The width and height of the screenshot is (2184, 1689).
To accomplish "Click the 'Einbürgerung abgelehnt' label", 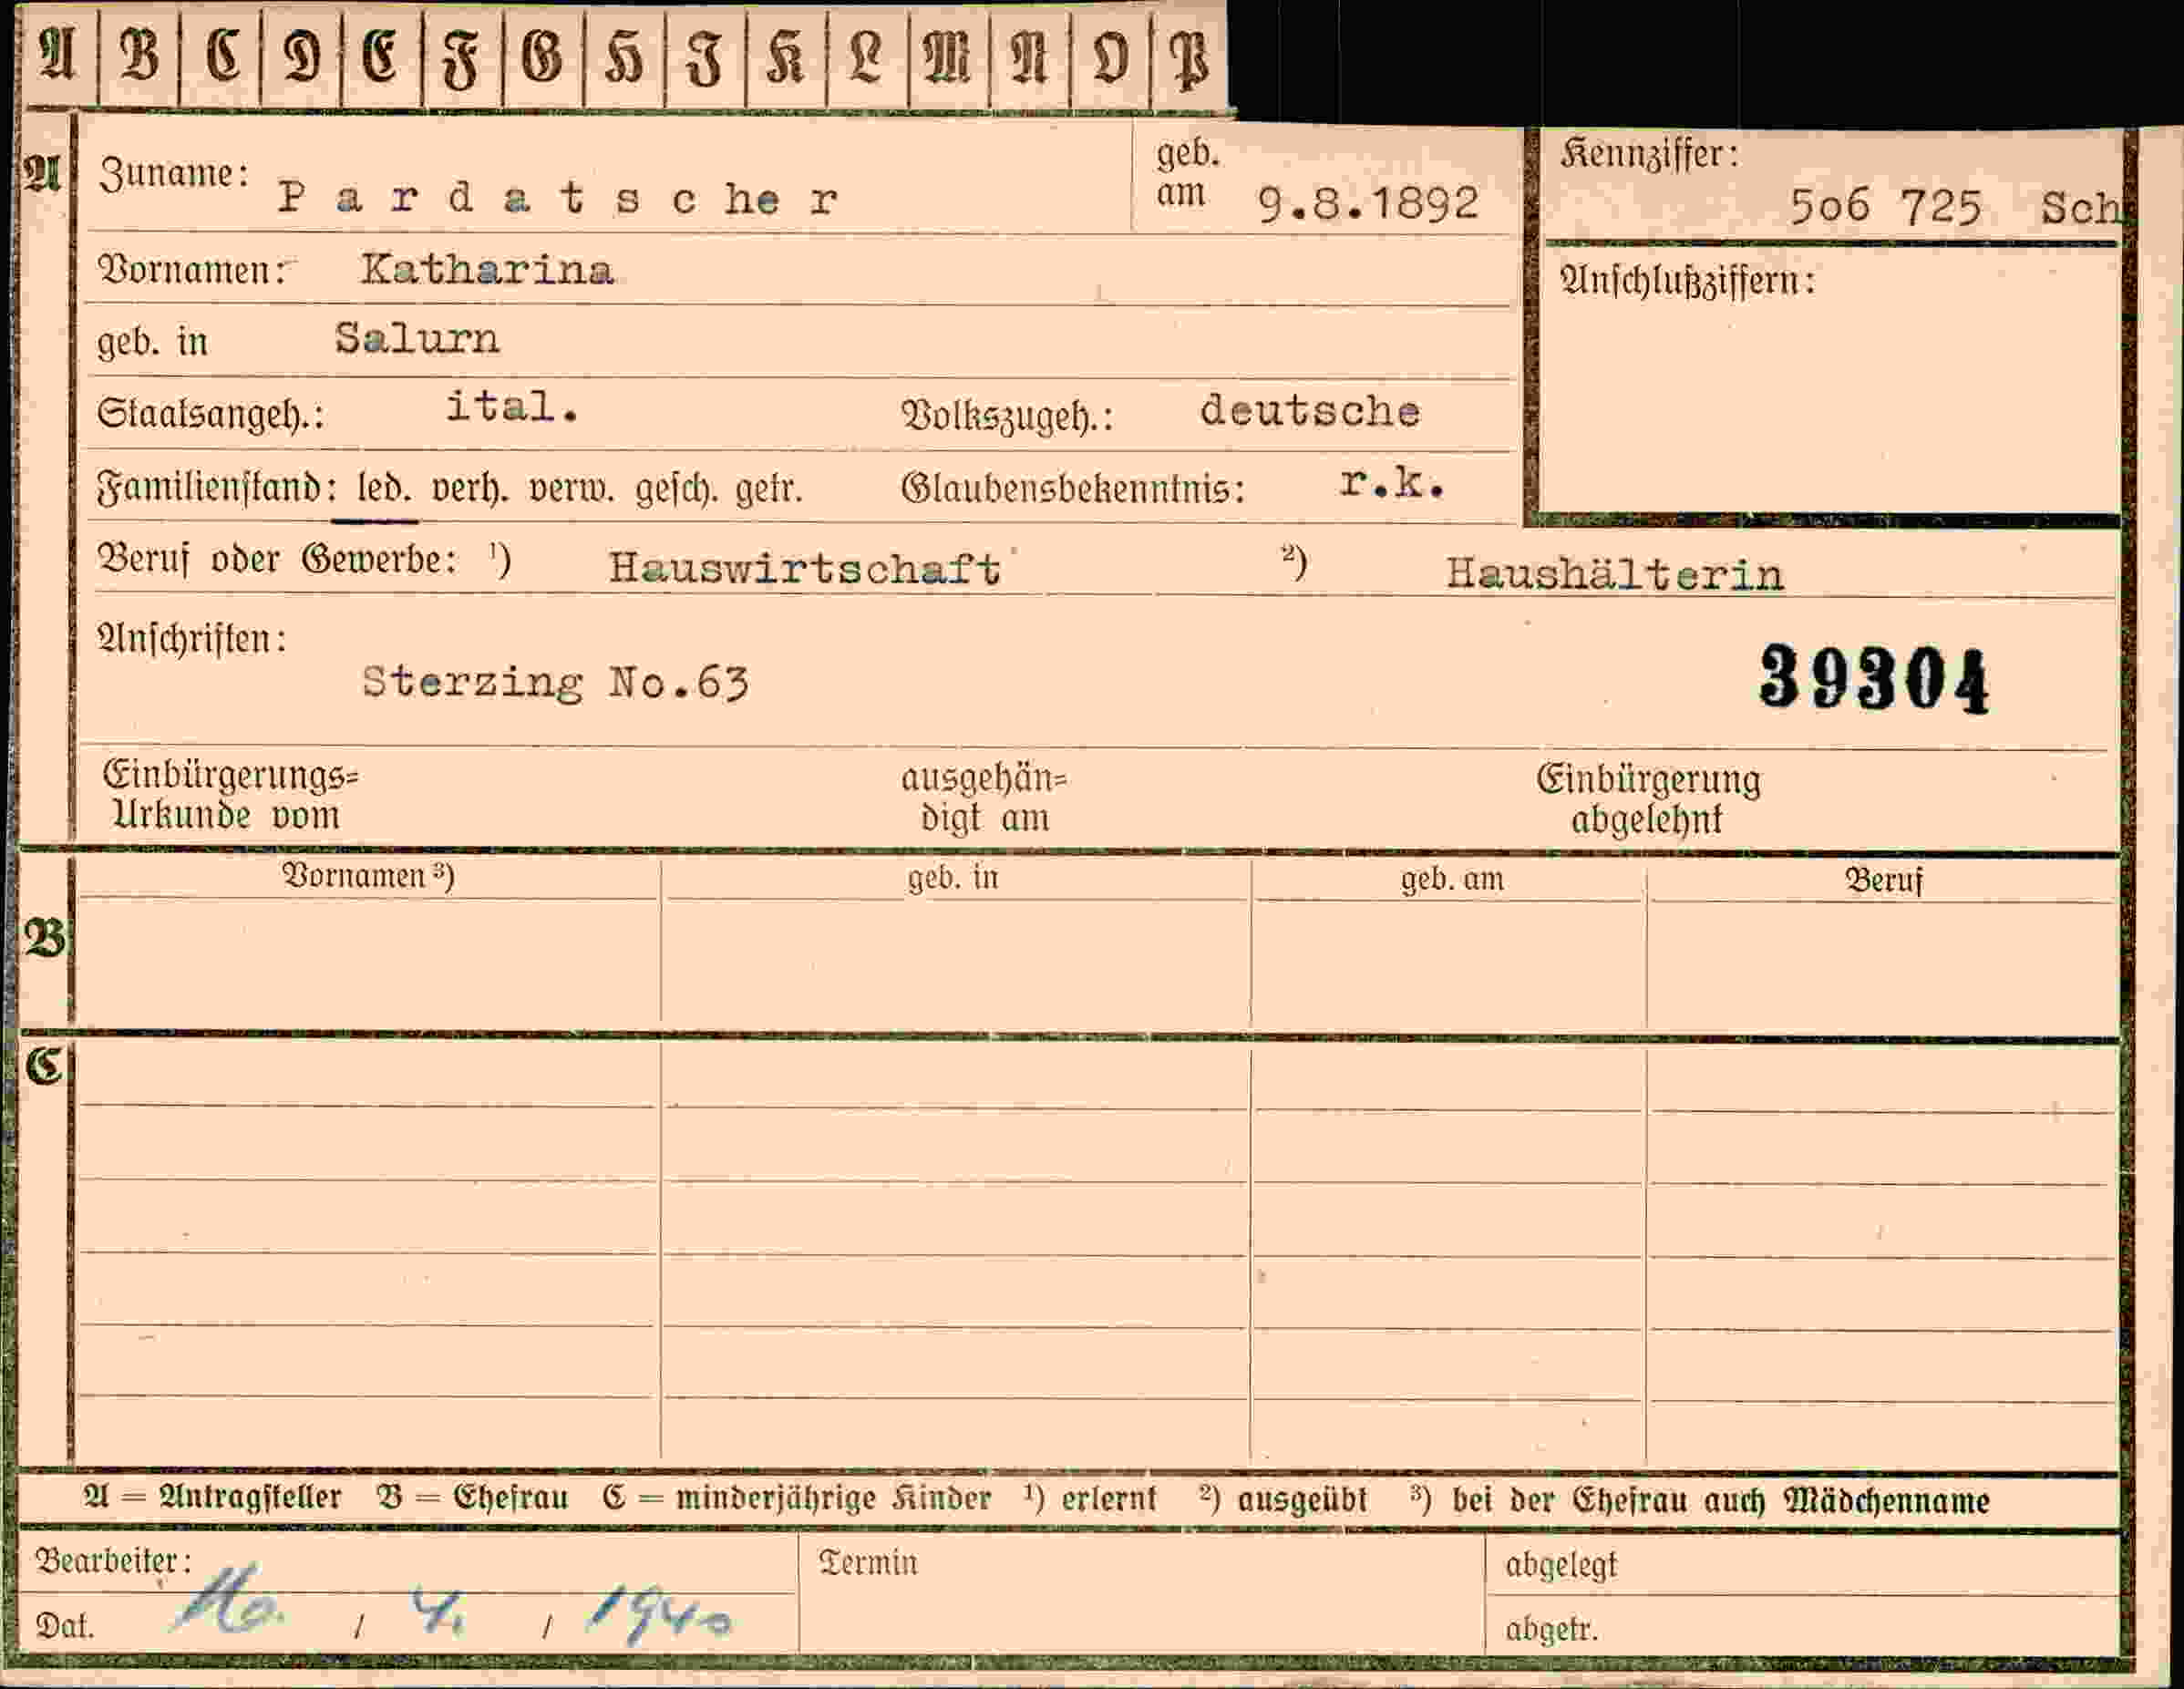I will (1648, 799).
